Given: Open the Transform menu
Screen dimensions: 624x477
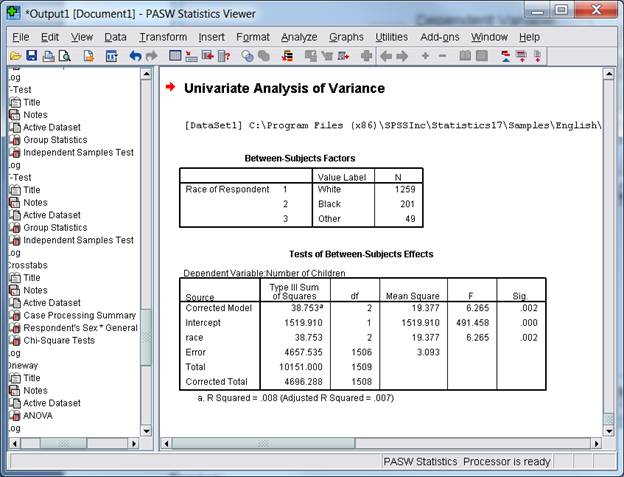Looking at the screenshot, I should coord(163,37).
